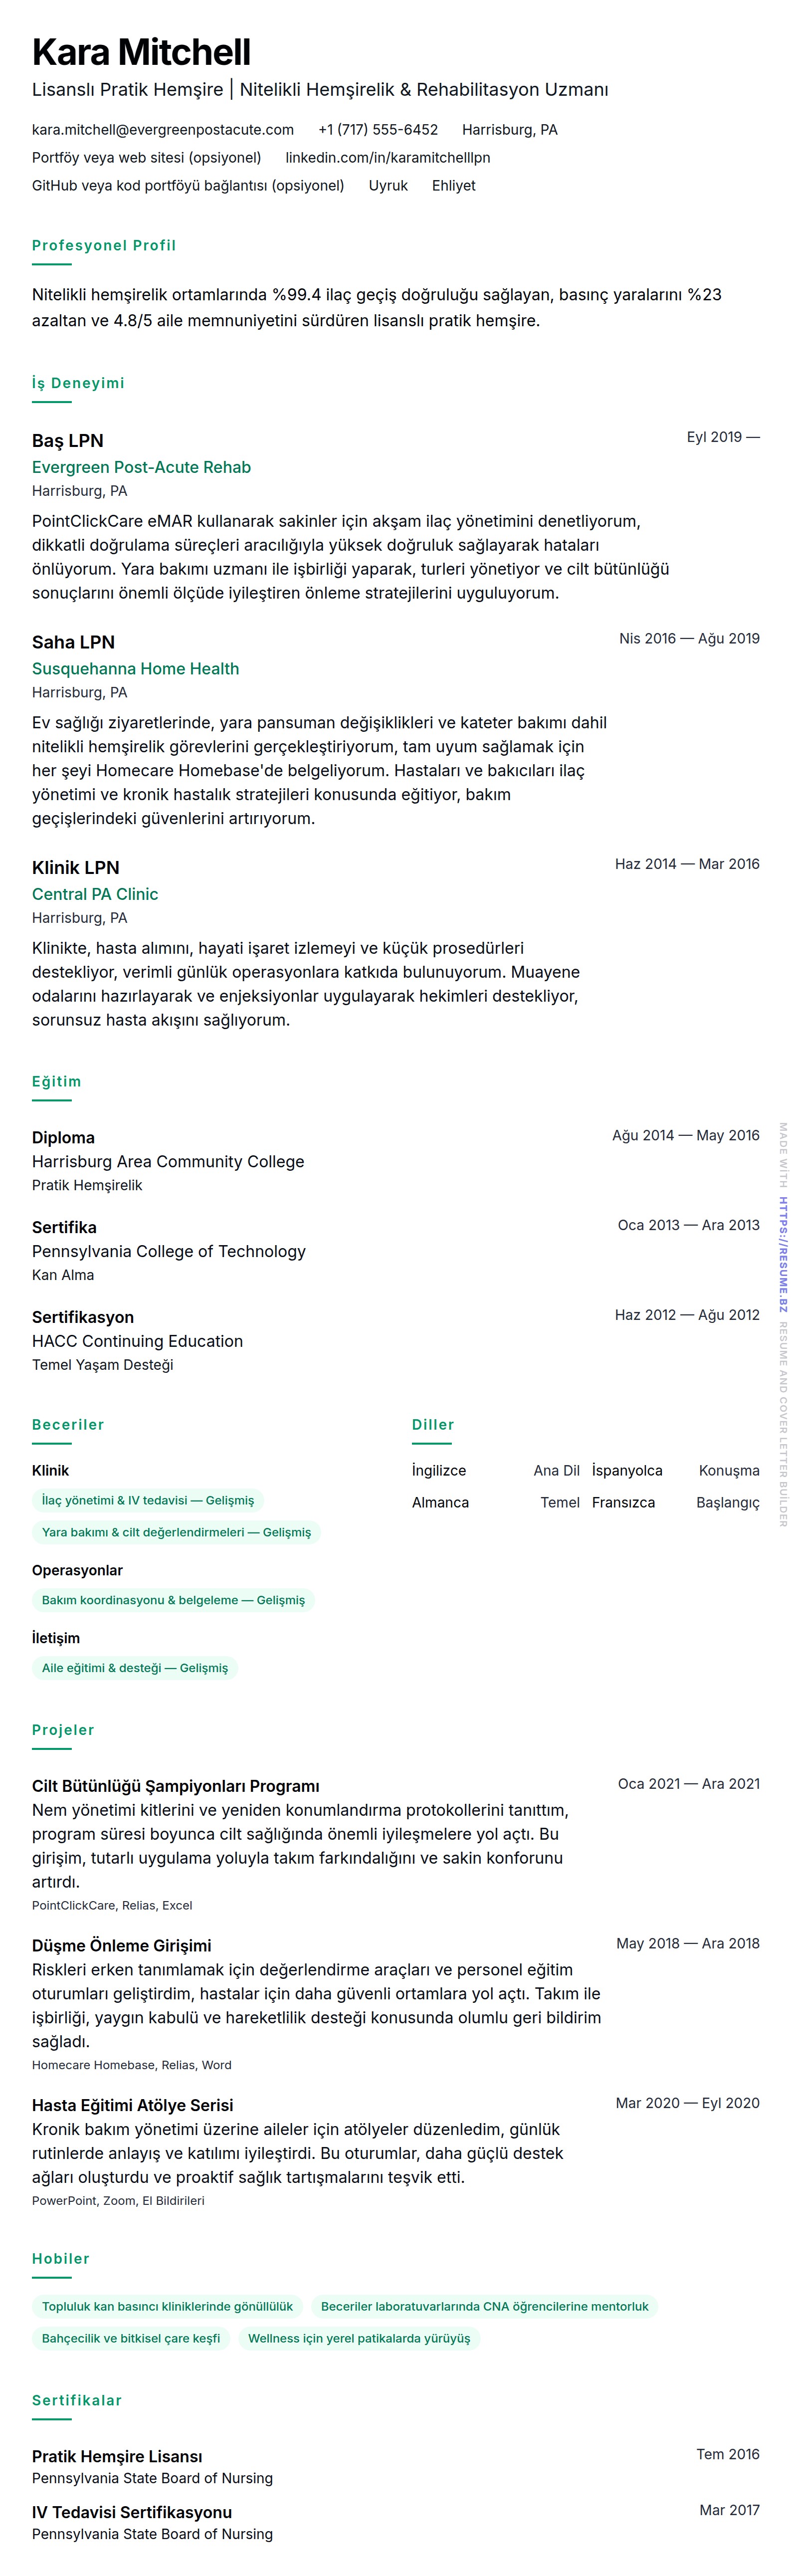Click the "Portföy veya web sitesi (opsiyonel)" placeholder

click(146, 158)
